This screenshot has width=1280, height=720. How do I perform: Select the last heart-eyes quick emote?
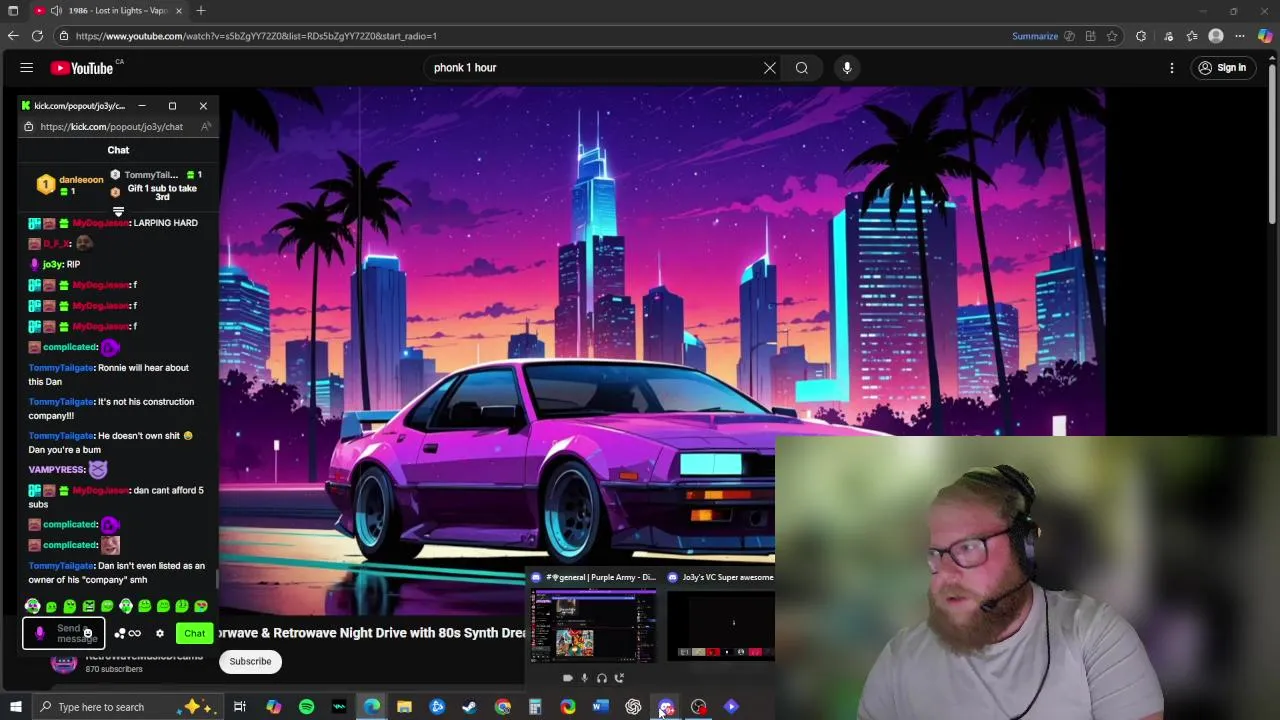point(201,606)
